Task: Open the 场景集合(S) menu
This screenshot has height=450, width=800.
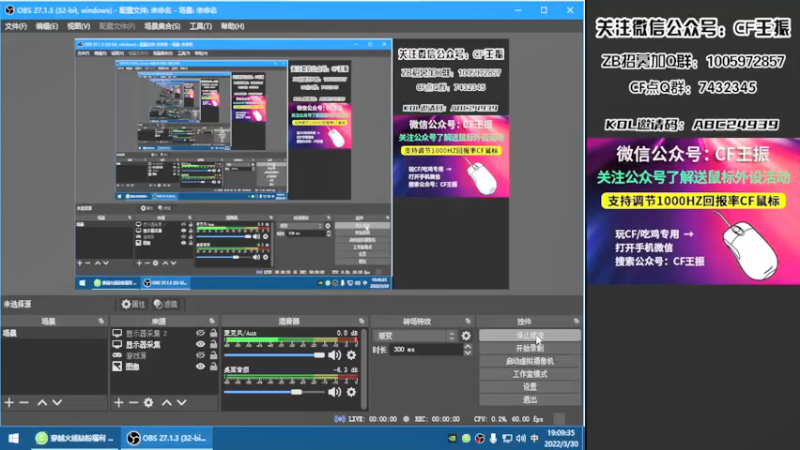Action: tap(162, 26)
